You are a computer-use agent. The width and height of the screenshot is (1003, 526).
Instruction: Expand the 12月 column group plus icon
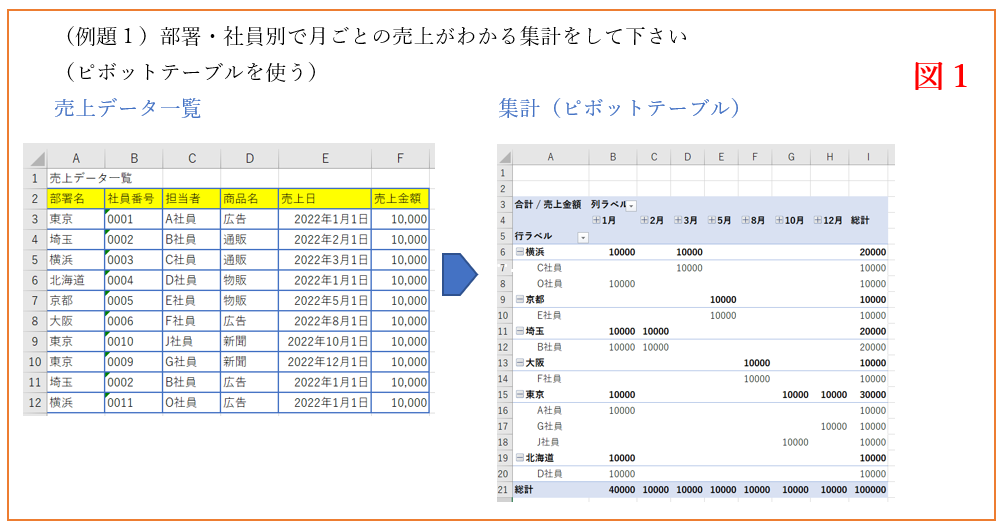click(x=817, y=220)
